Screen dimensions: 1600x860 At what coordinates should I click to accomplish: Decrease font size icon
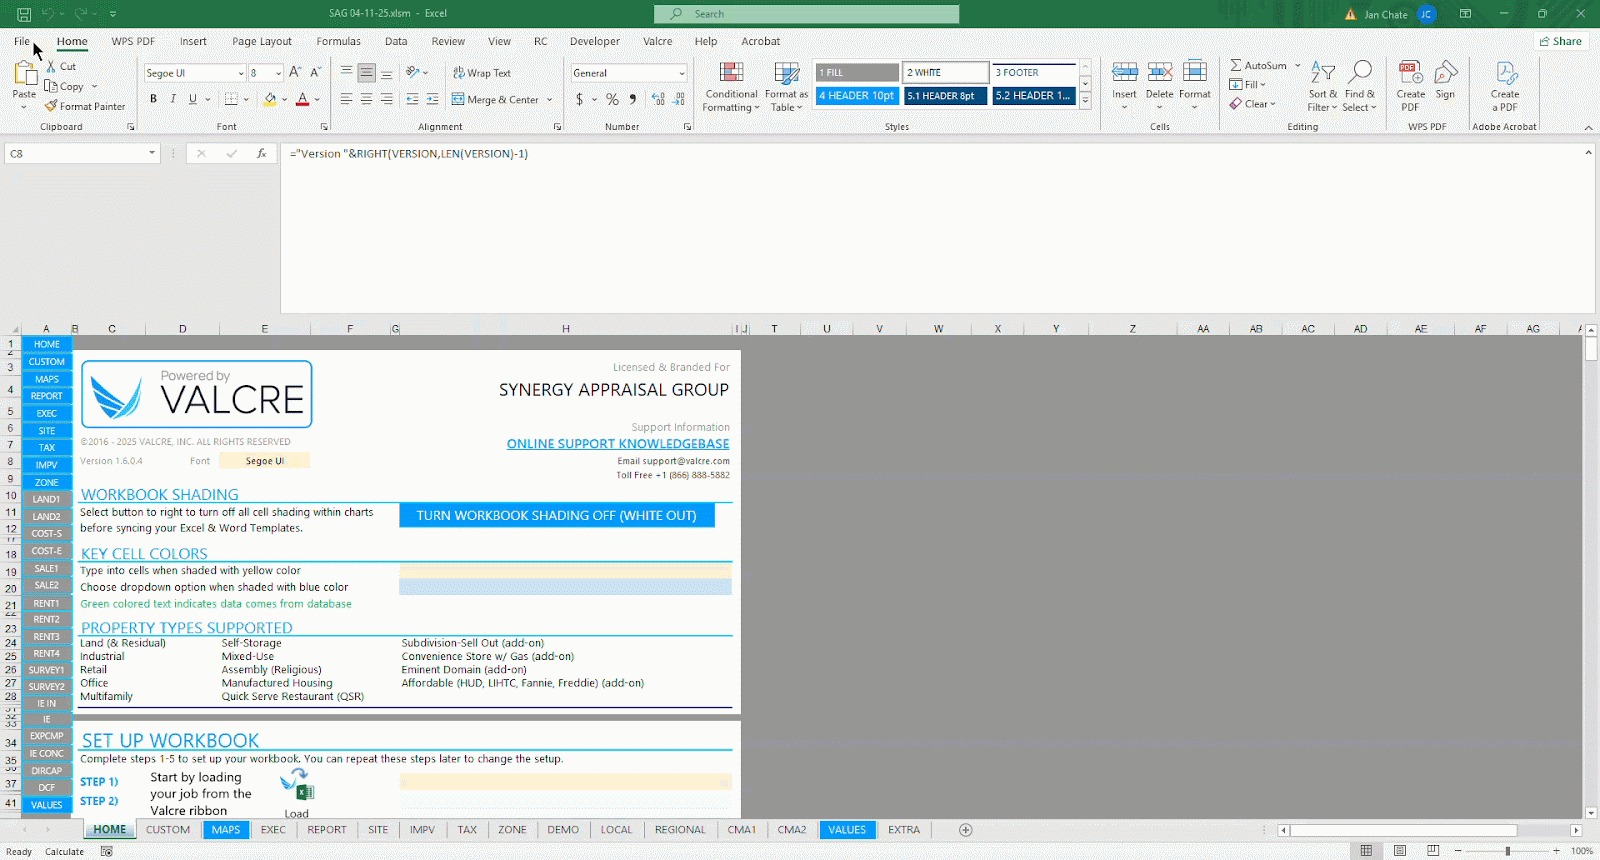[x=315, y=72]
